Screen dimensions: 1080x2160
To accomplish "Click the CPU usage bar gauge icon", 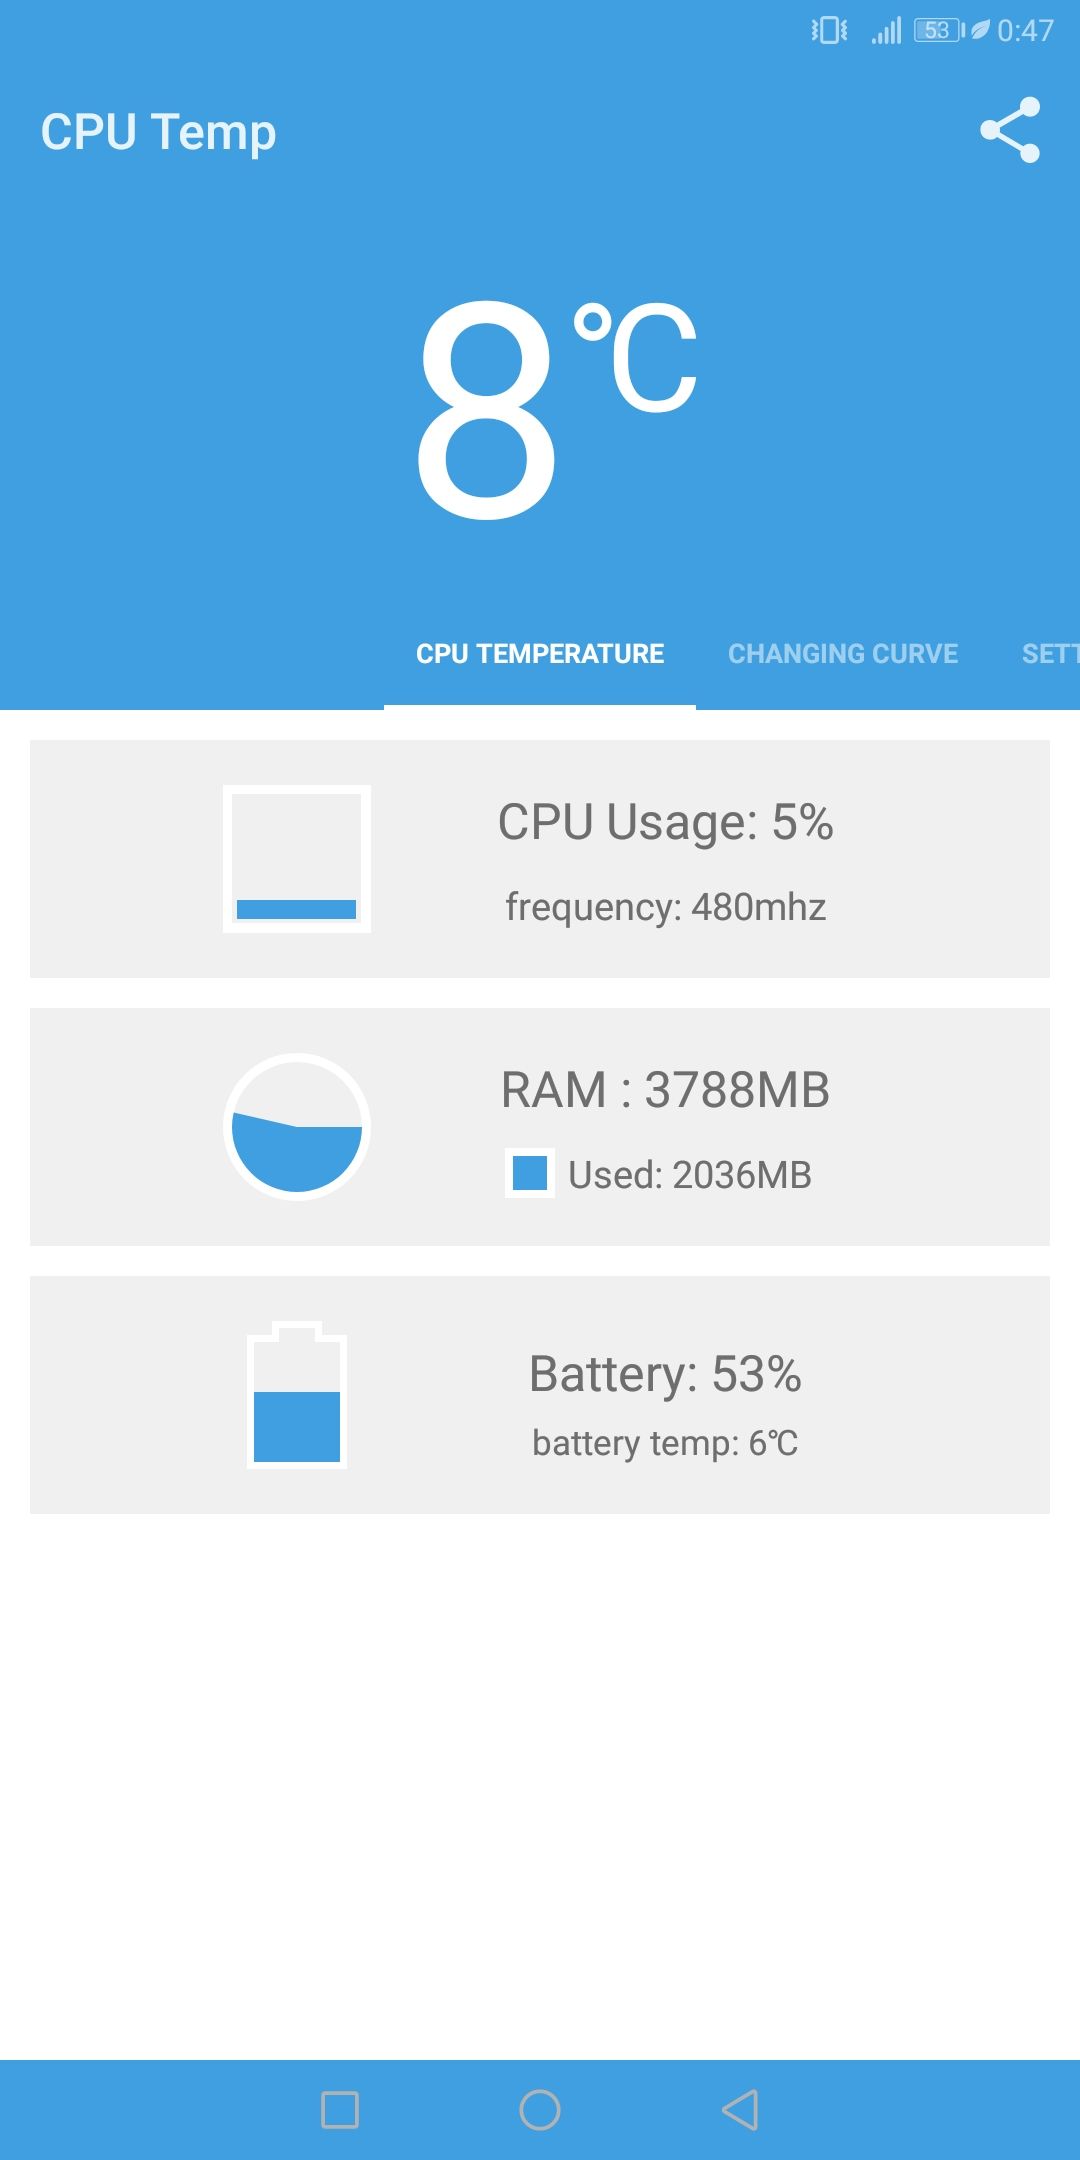I will (x=297, y=859).
